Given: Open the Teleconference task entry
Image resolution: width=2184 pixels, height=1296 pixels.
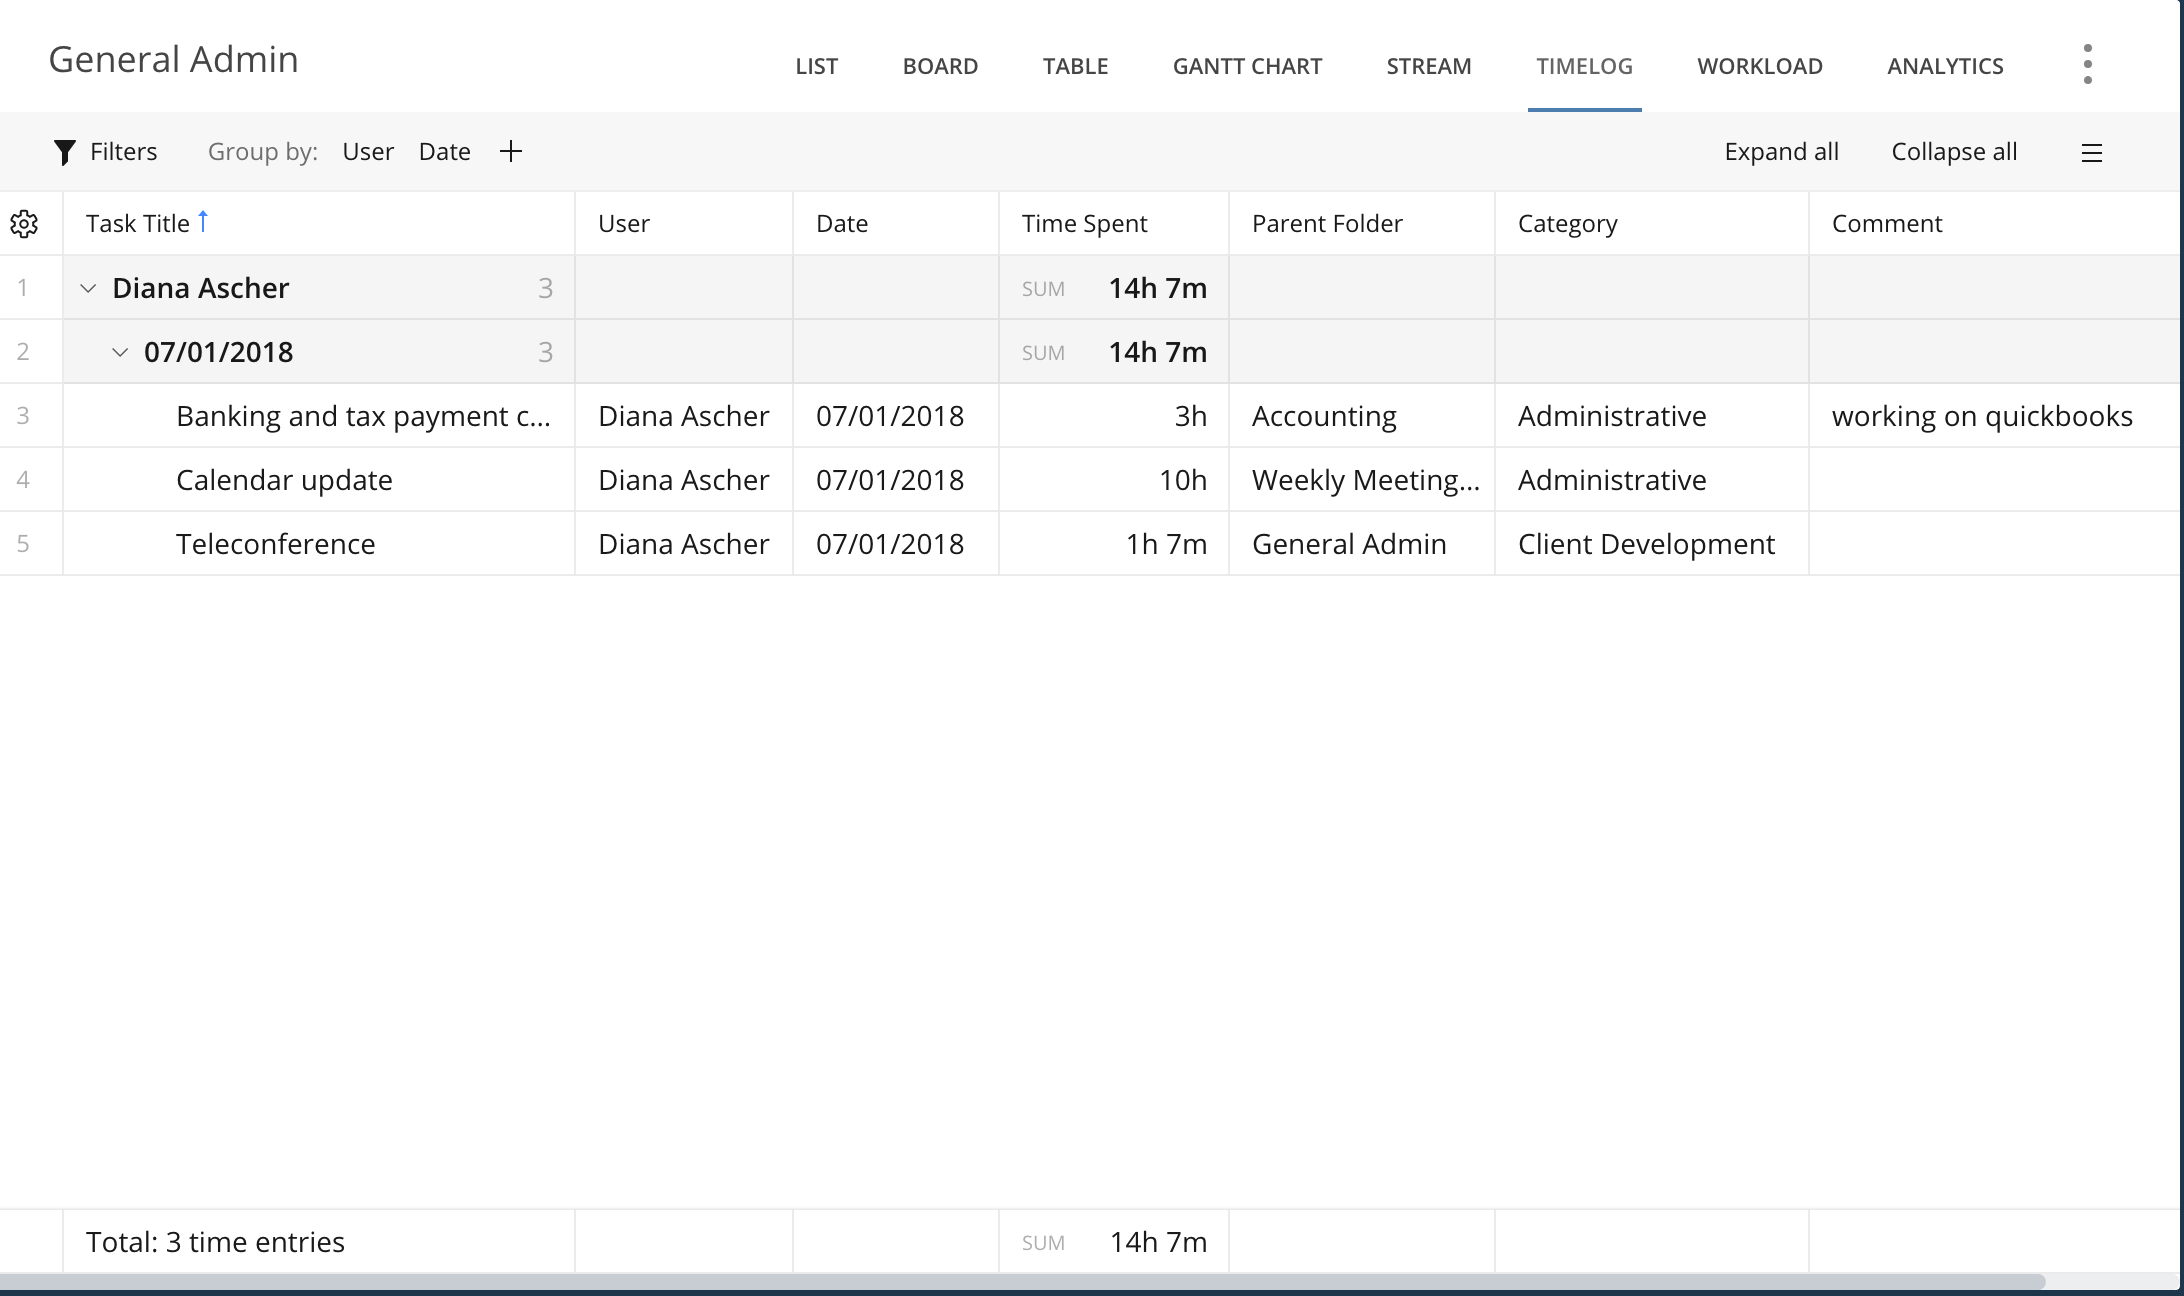Looking at the screenshot, I should [x=275, y=544].
